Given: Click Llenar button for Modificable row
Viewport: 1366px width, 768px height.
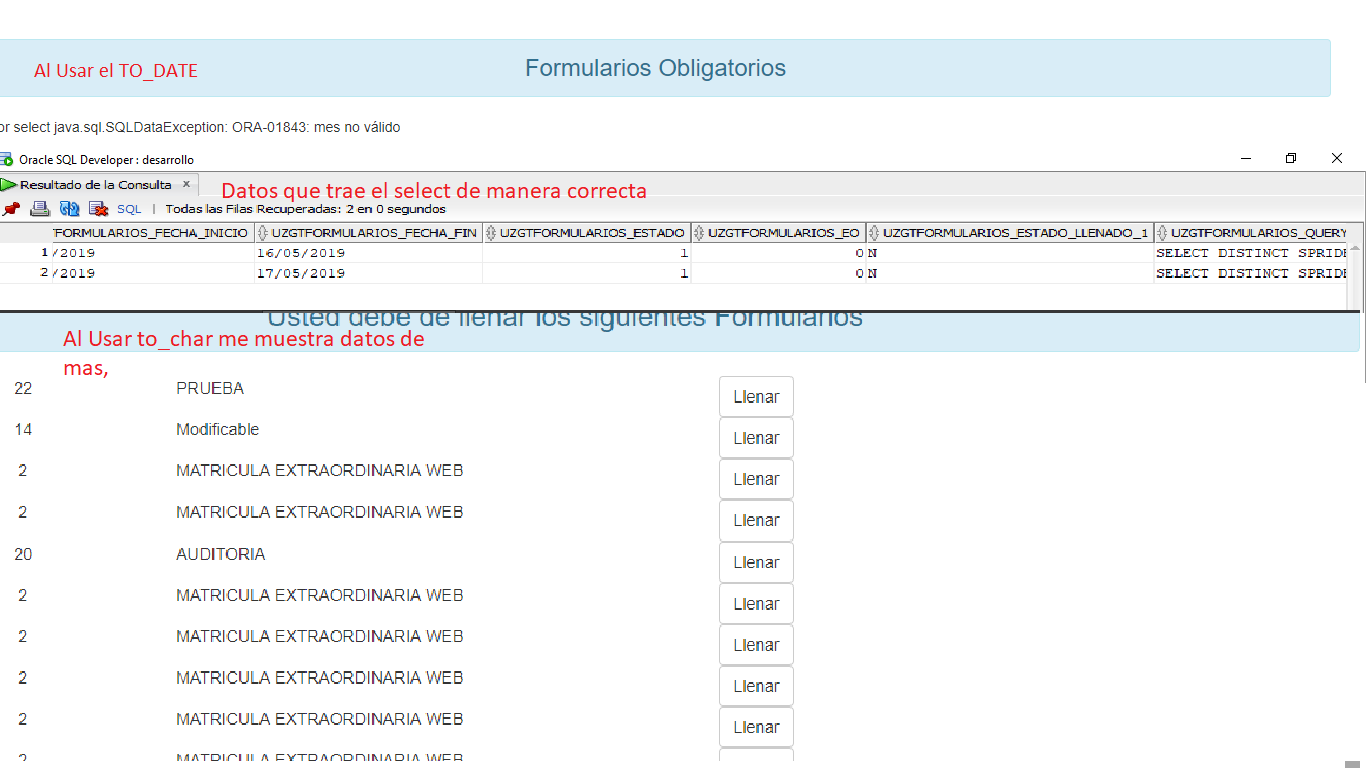Looking at the screenshot, I should click(x=756, y=438).
